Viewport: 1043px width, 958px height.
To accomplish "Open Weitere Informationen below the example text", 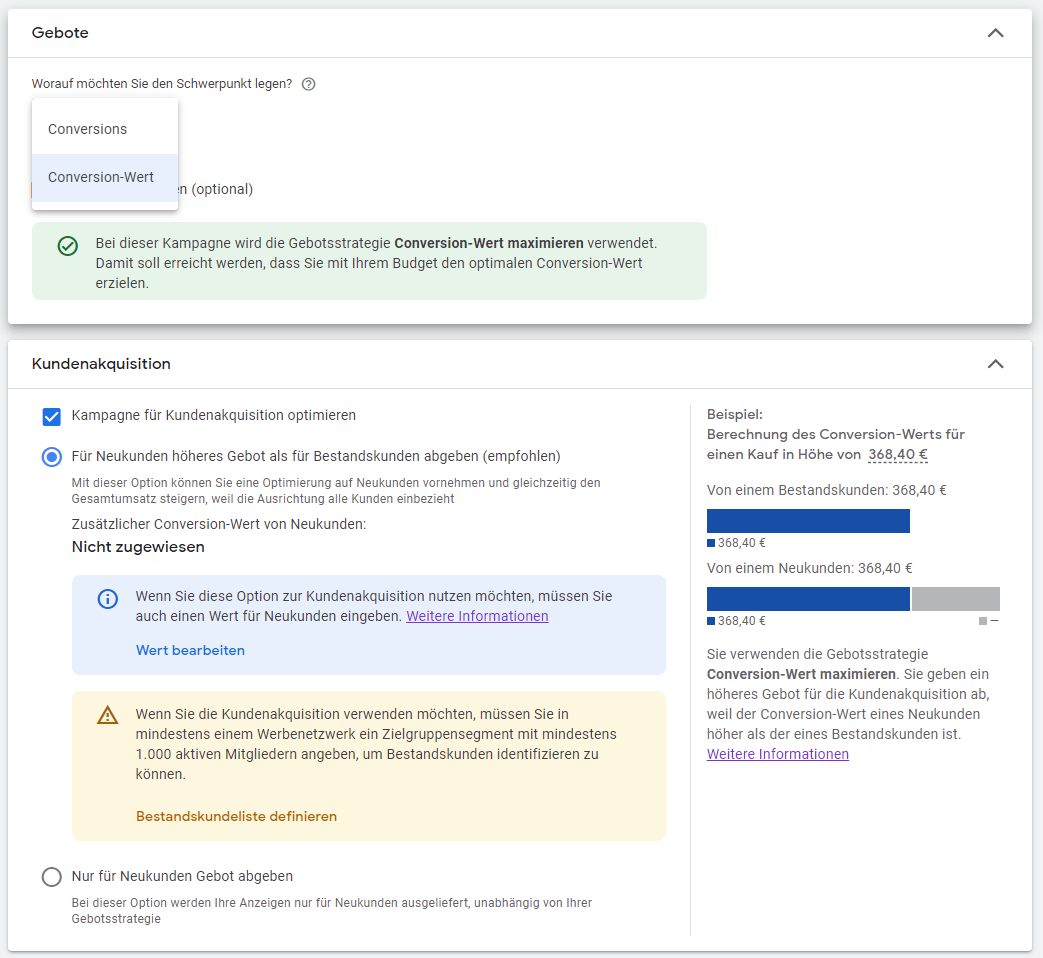I will point(777,754).
